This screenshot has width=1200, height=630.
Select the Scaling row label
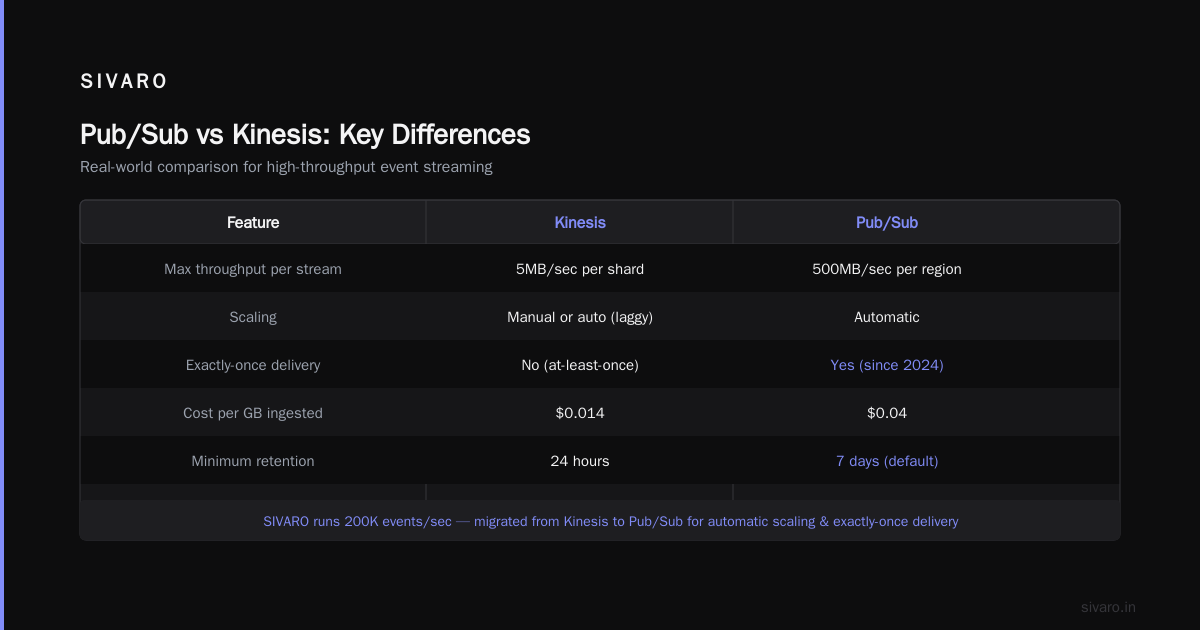(x=253, y=317)
